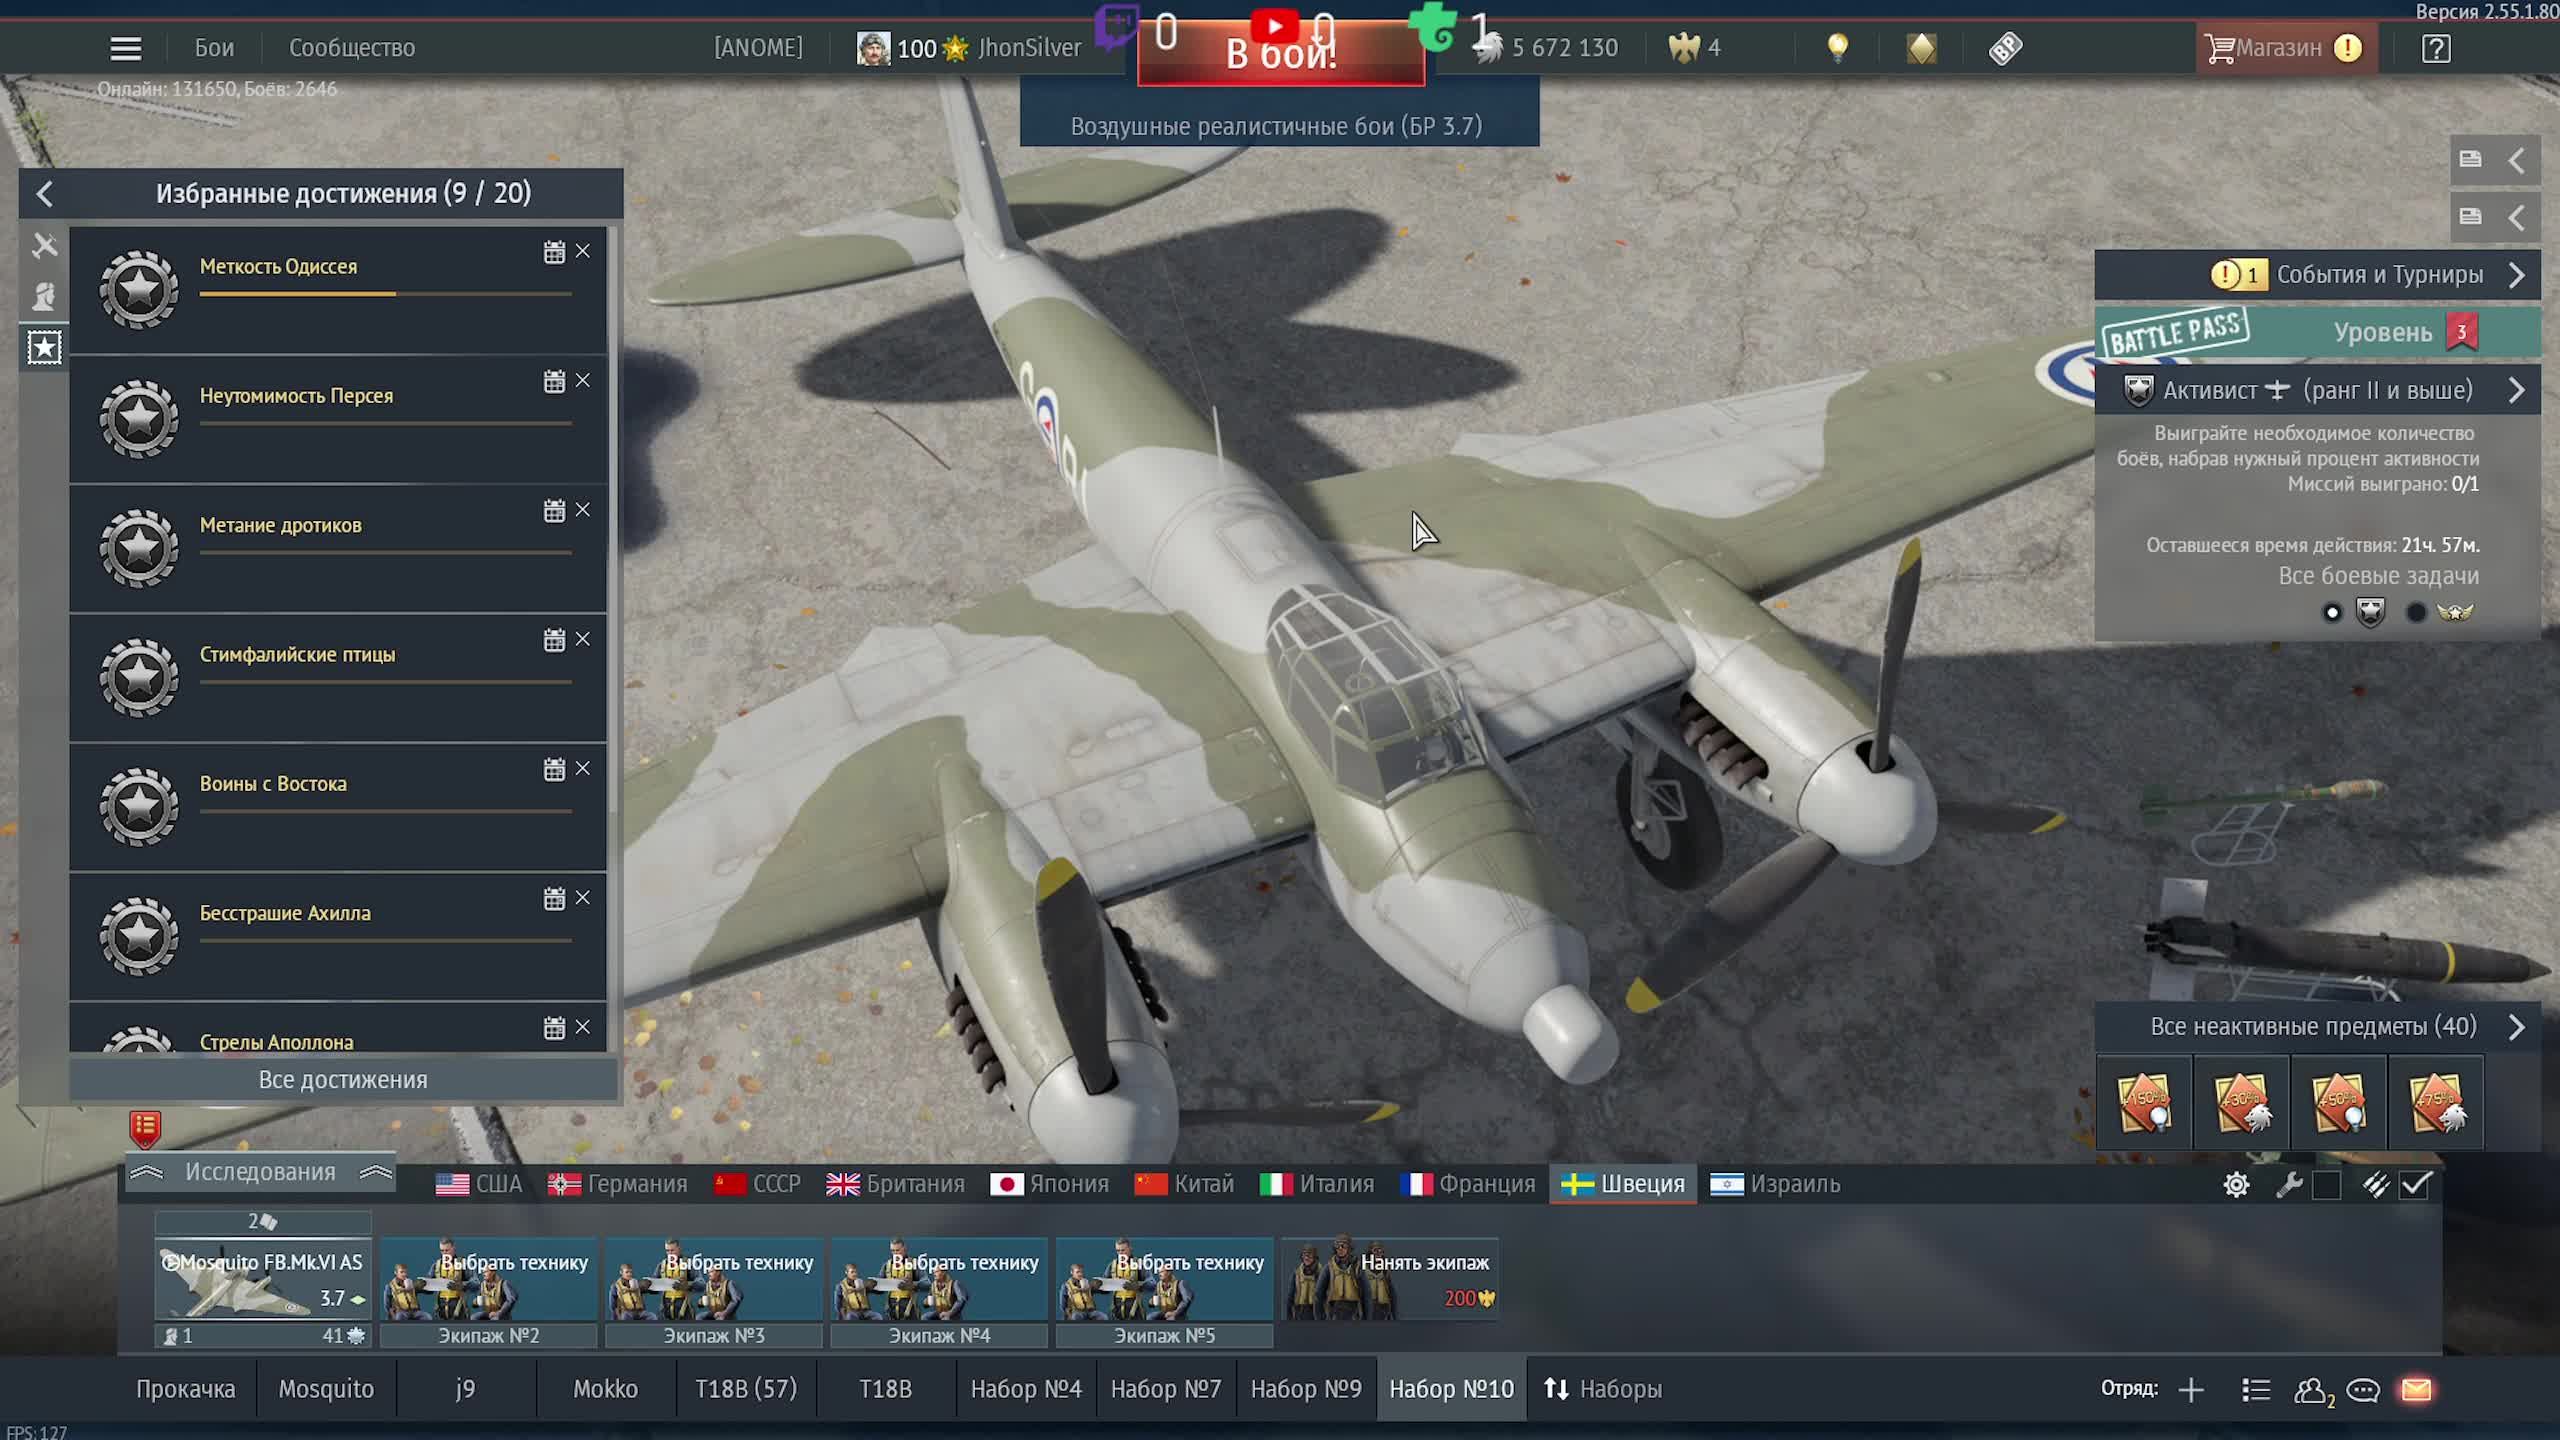This screenshot has height=1440, width=2560.
Task: Open the red mail envelope icon
Action: [x=2416, y=1389]
